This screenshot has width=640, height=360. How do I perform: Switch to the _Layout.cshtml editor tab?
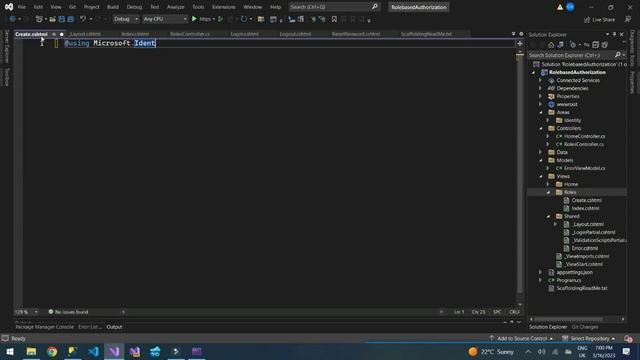pyautogui.click(x=85, y=34)
